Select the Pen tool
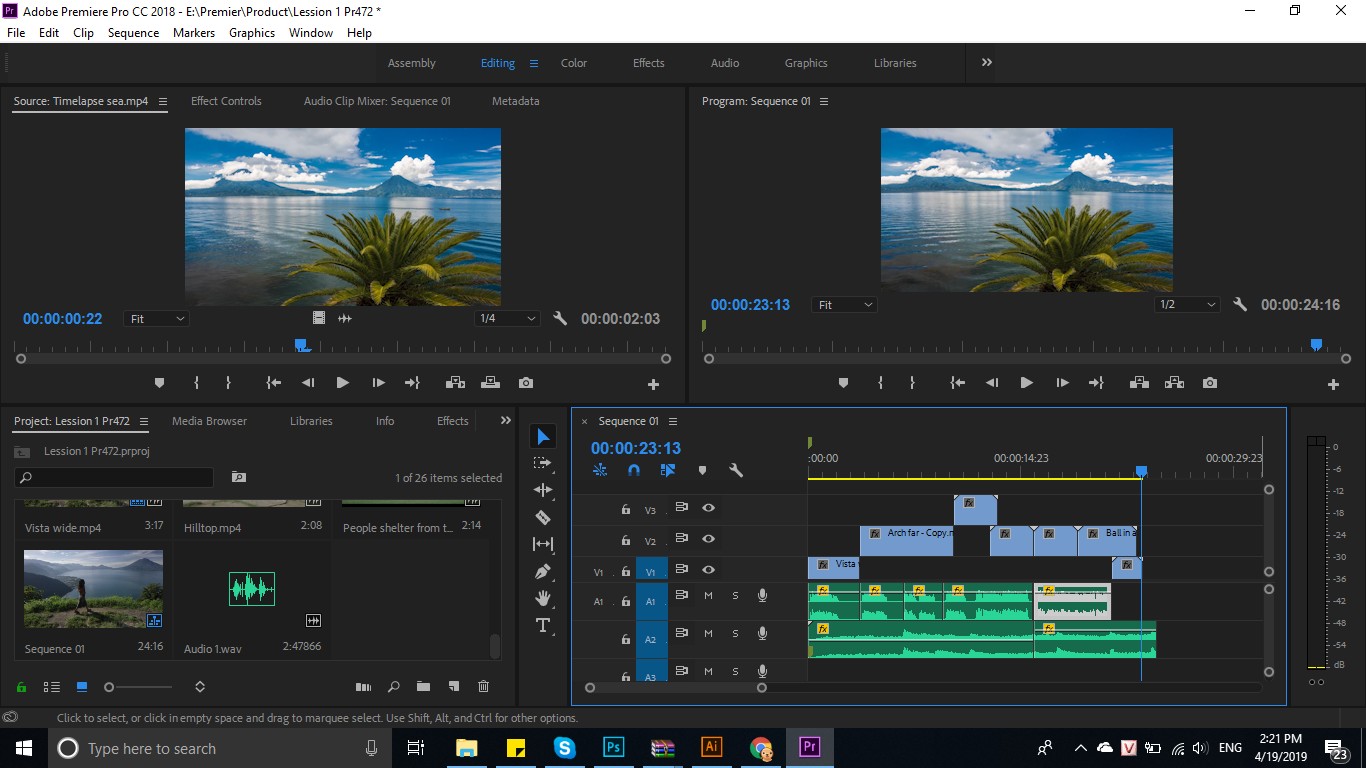The width and height of the screenshot is (1366, 768). [543, 571]
